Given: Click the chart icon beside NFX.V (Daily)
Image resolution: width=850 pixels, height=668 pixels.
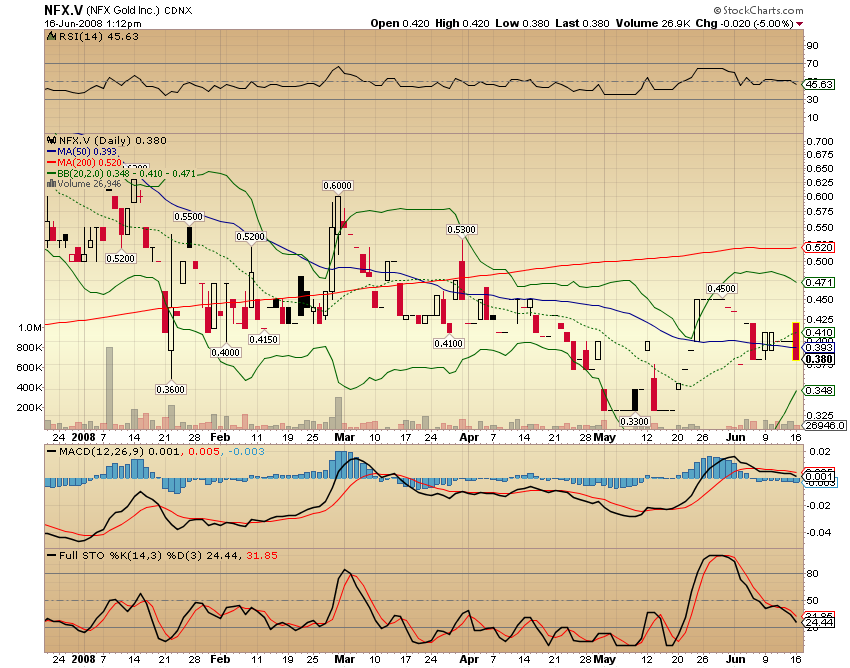Looking at the screenshot, I should 52,141.
